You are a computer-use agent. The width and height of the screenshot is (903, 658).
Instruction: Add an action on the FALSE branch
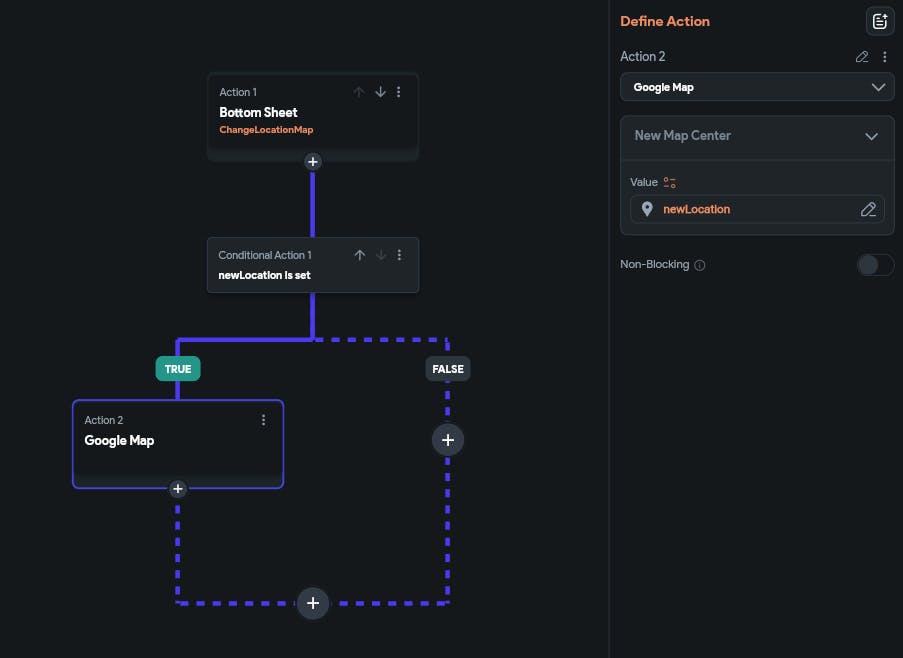point(447,439)
